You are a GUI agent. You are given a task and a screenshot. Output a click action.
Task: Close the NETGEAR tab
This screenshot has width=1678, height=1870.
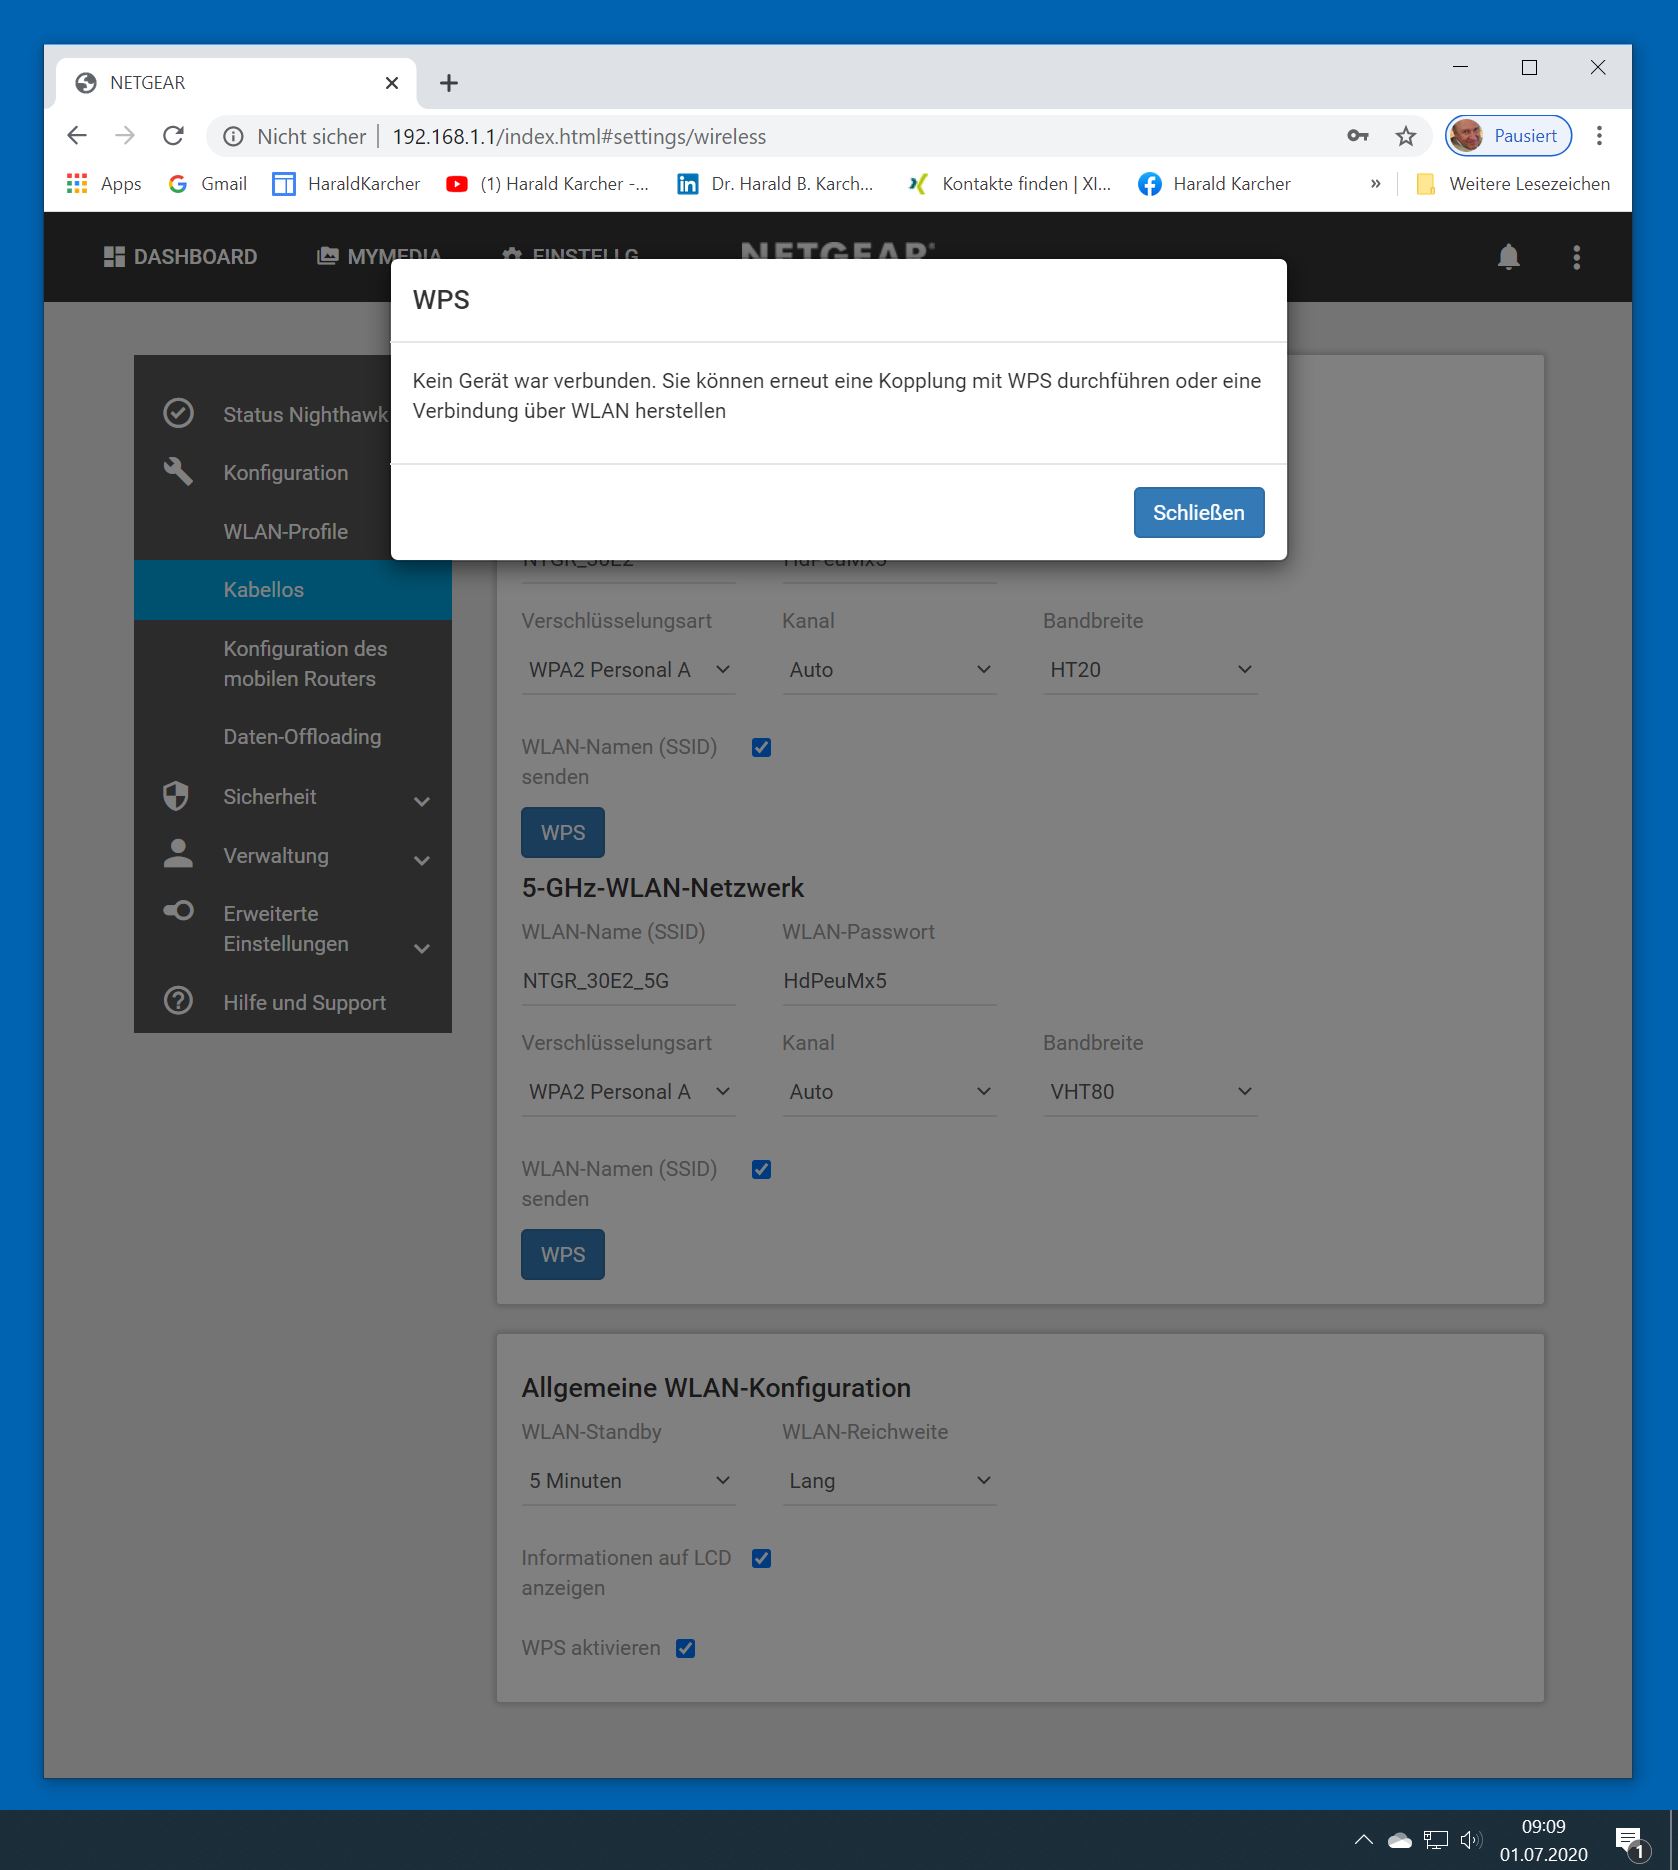392,83
